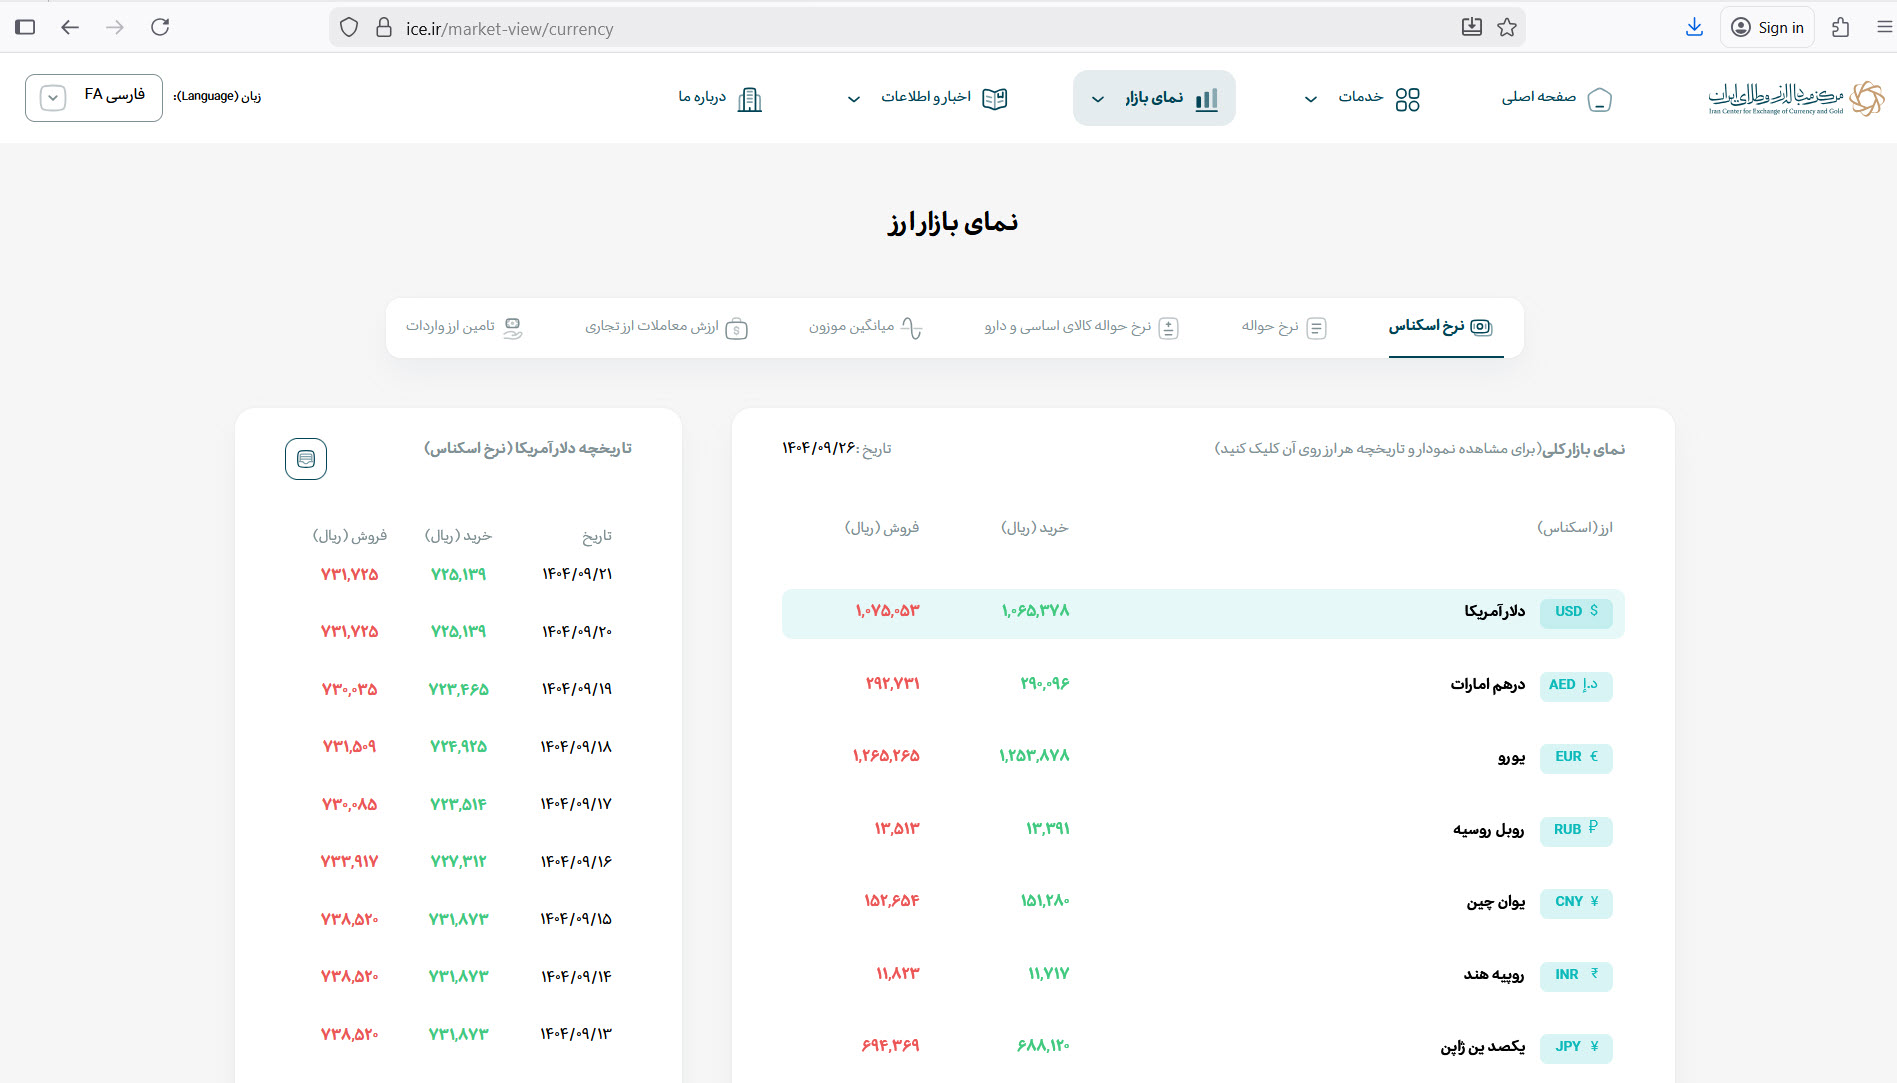Reload the page
Viewport: 1897px width, 1083px height.
click(x=160, y=27)
